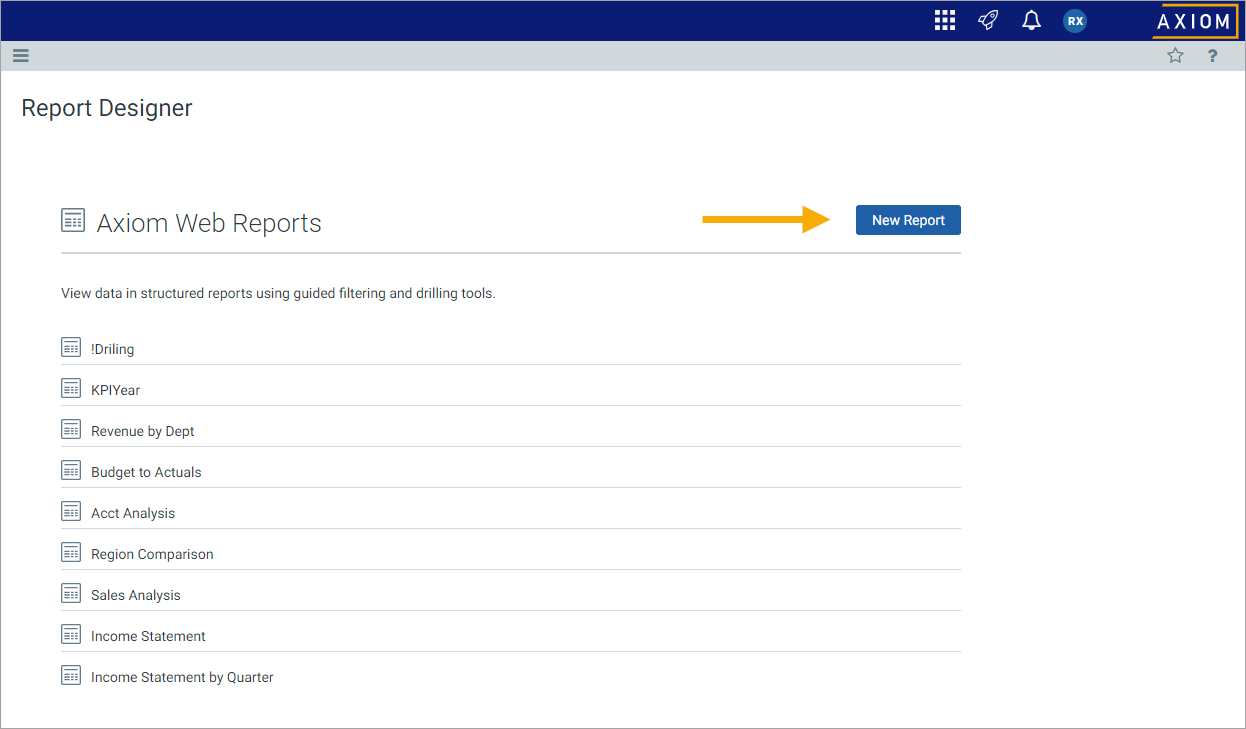Click the report icon beside Revenue by Dept
This screenshot has height=729, width=1246.
click(x=71, y=430)
